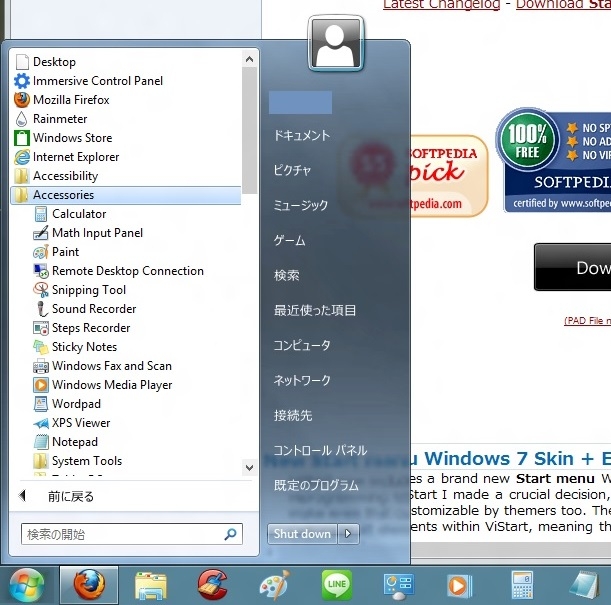Screen dimensions: 611x605
Task: Open 接続先 in the right pane
Action: coord(293,415)
